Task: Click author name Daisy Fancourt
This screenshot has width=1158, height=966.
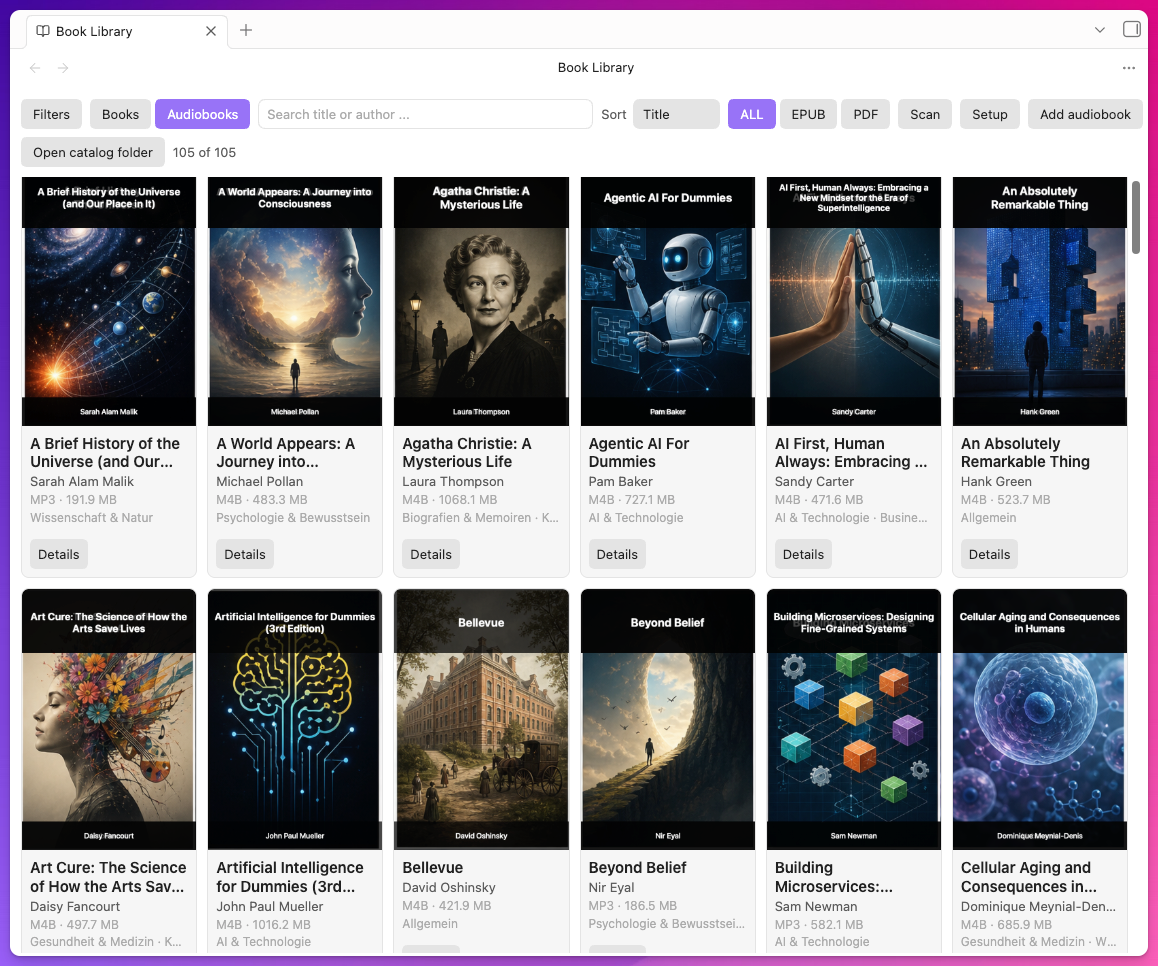Action: point(75,906)
